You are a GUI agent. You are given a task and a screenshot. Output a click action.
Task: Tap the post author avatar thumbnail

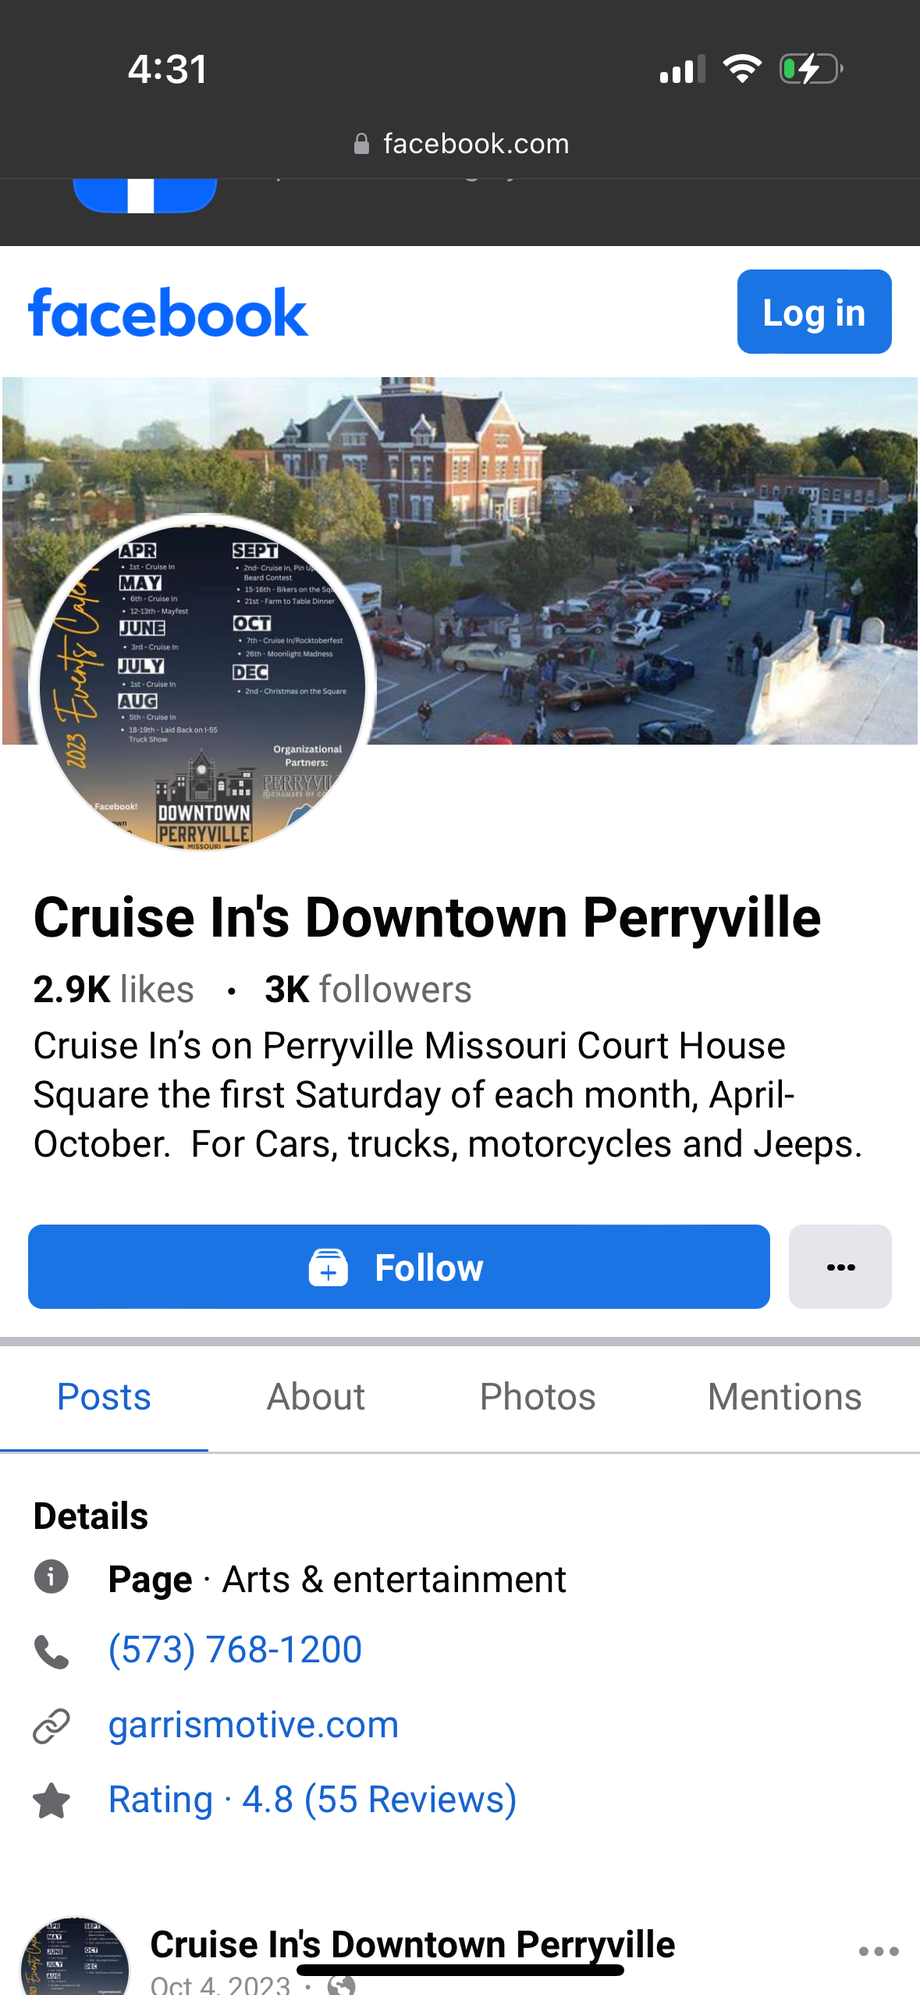(x=75, y=1960)
